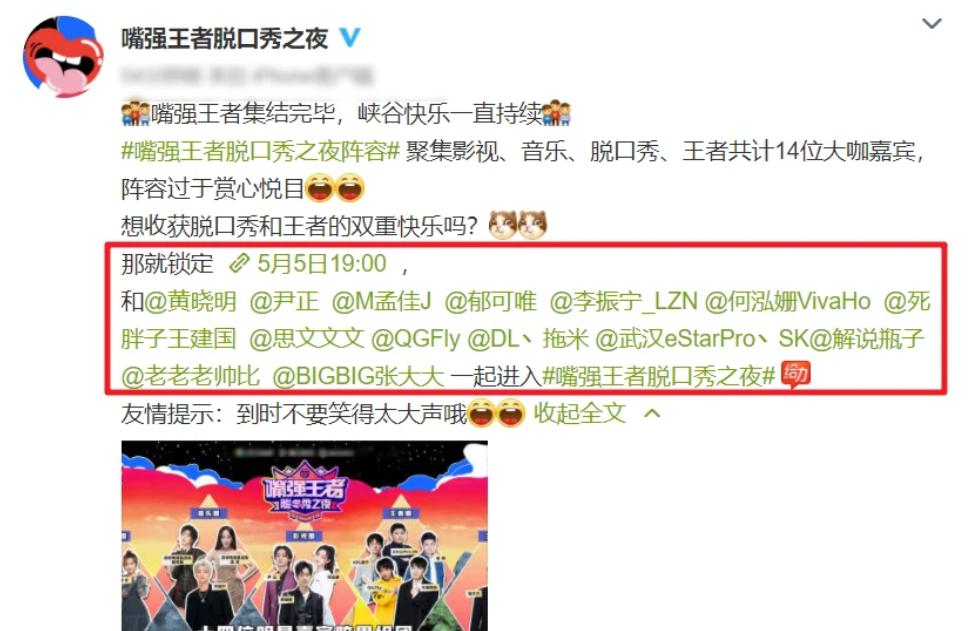Click the blue verified V badge
This screenshot has width=973, height=631.
[350, 38]
